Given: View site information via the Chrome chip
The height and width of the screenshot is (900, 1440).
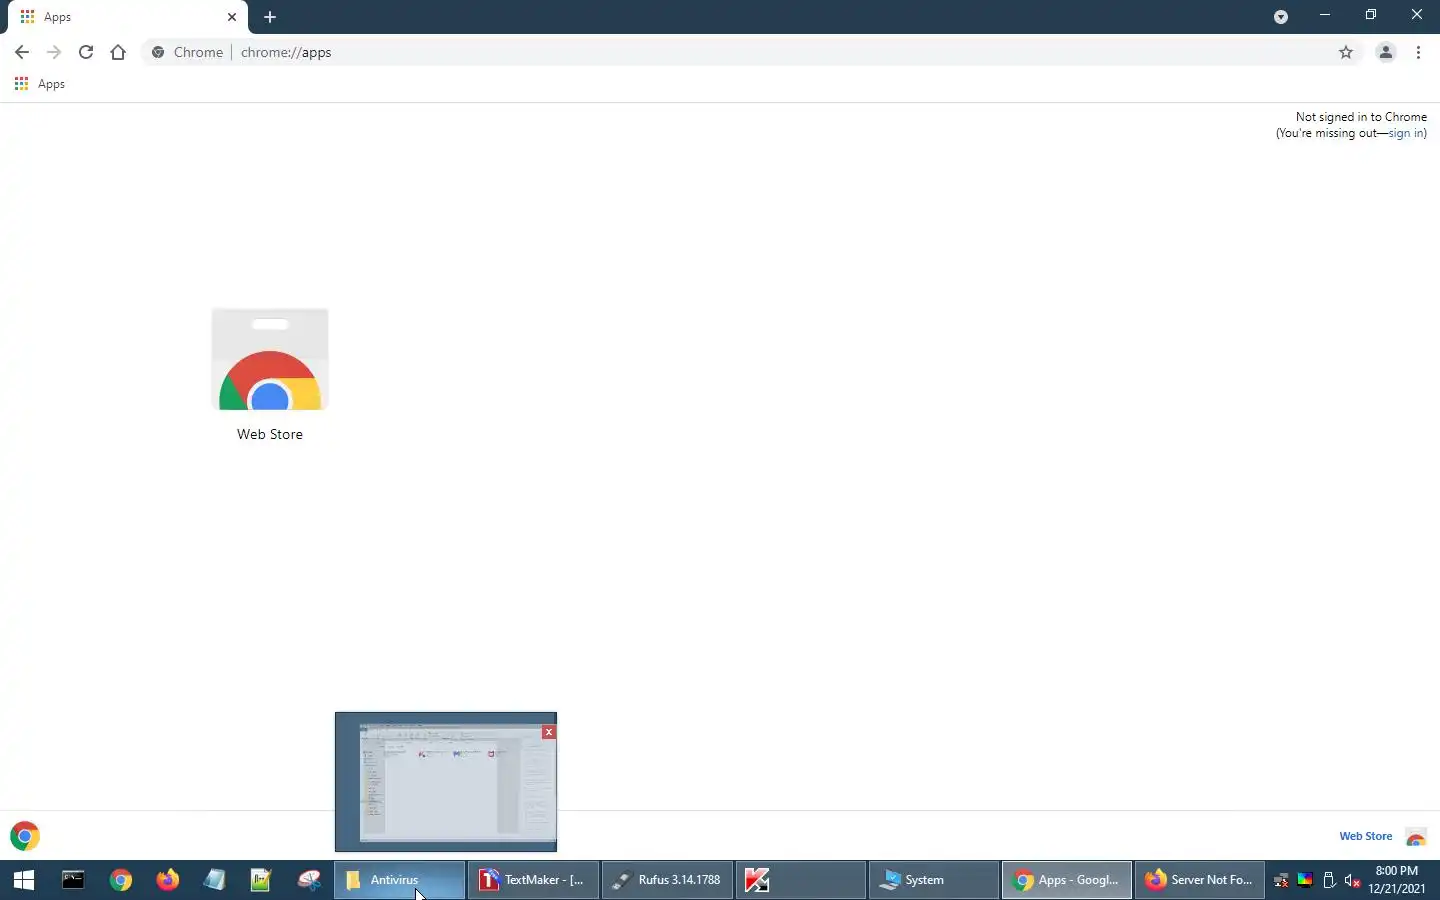Looking at the screenshot, I should click(x=187, y=52).
